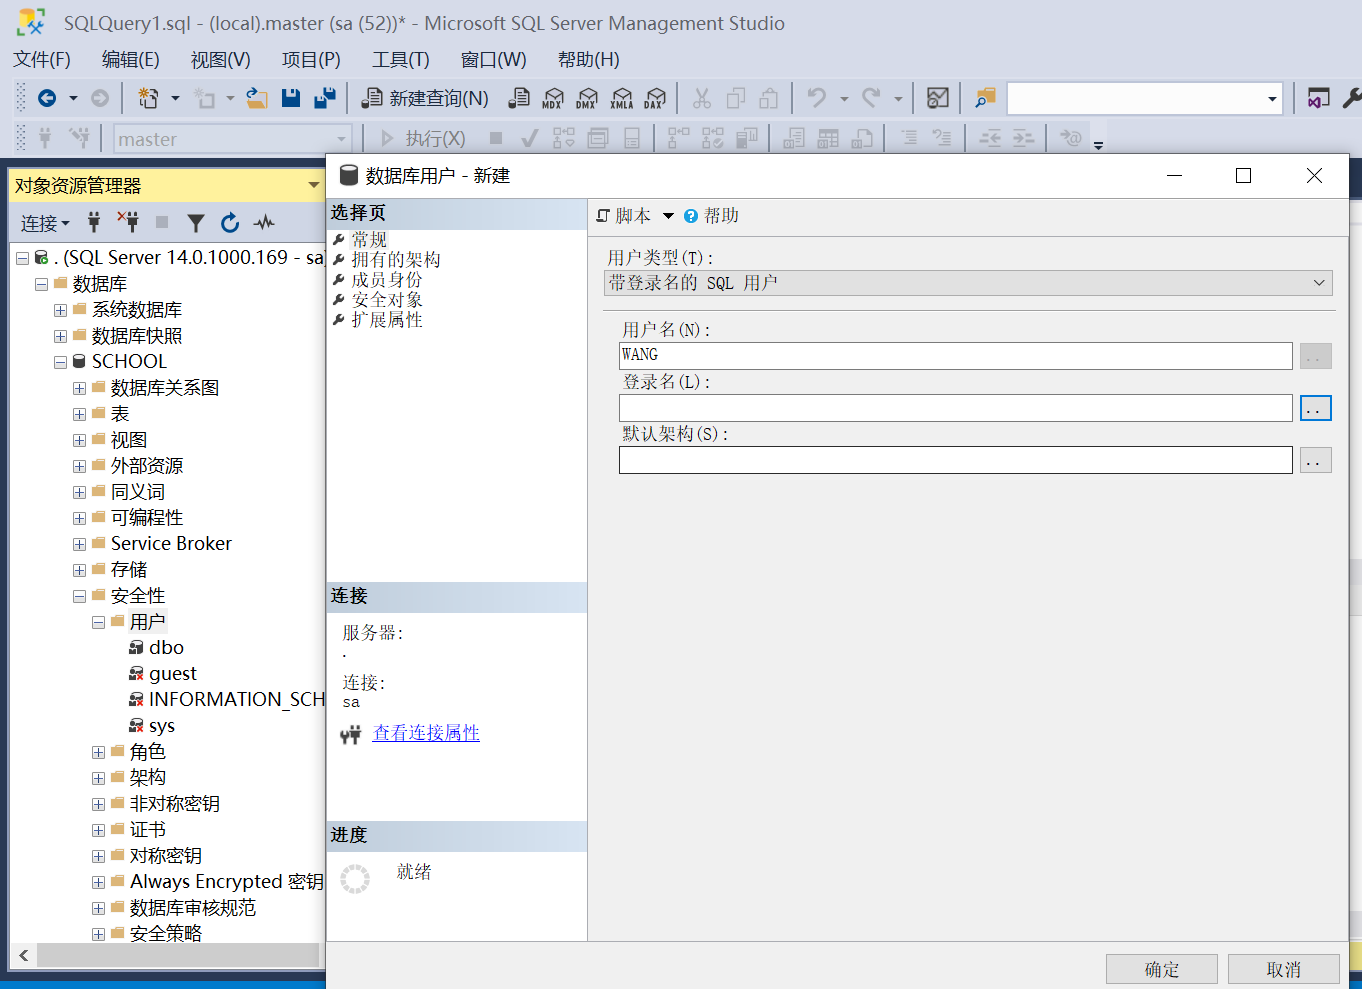Open the Connect (连接) dropdown in Object Explorer
The height and width of the screenshot is (989, 1362).
tap(45, 223)
